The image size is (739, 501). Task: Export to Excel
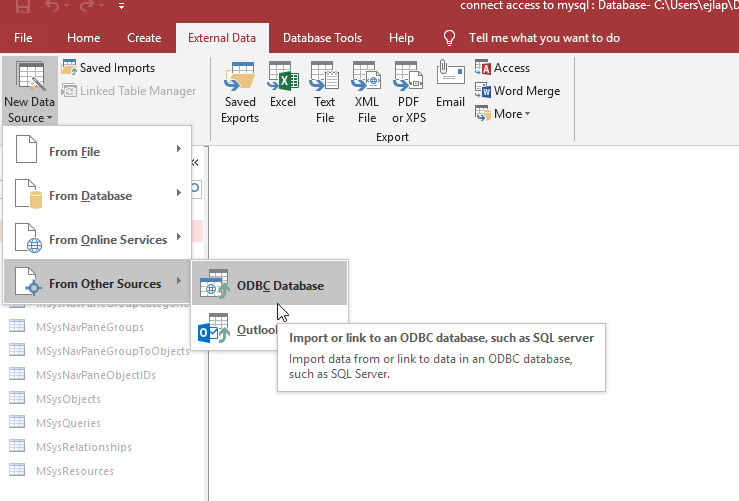283,85
